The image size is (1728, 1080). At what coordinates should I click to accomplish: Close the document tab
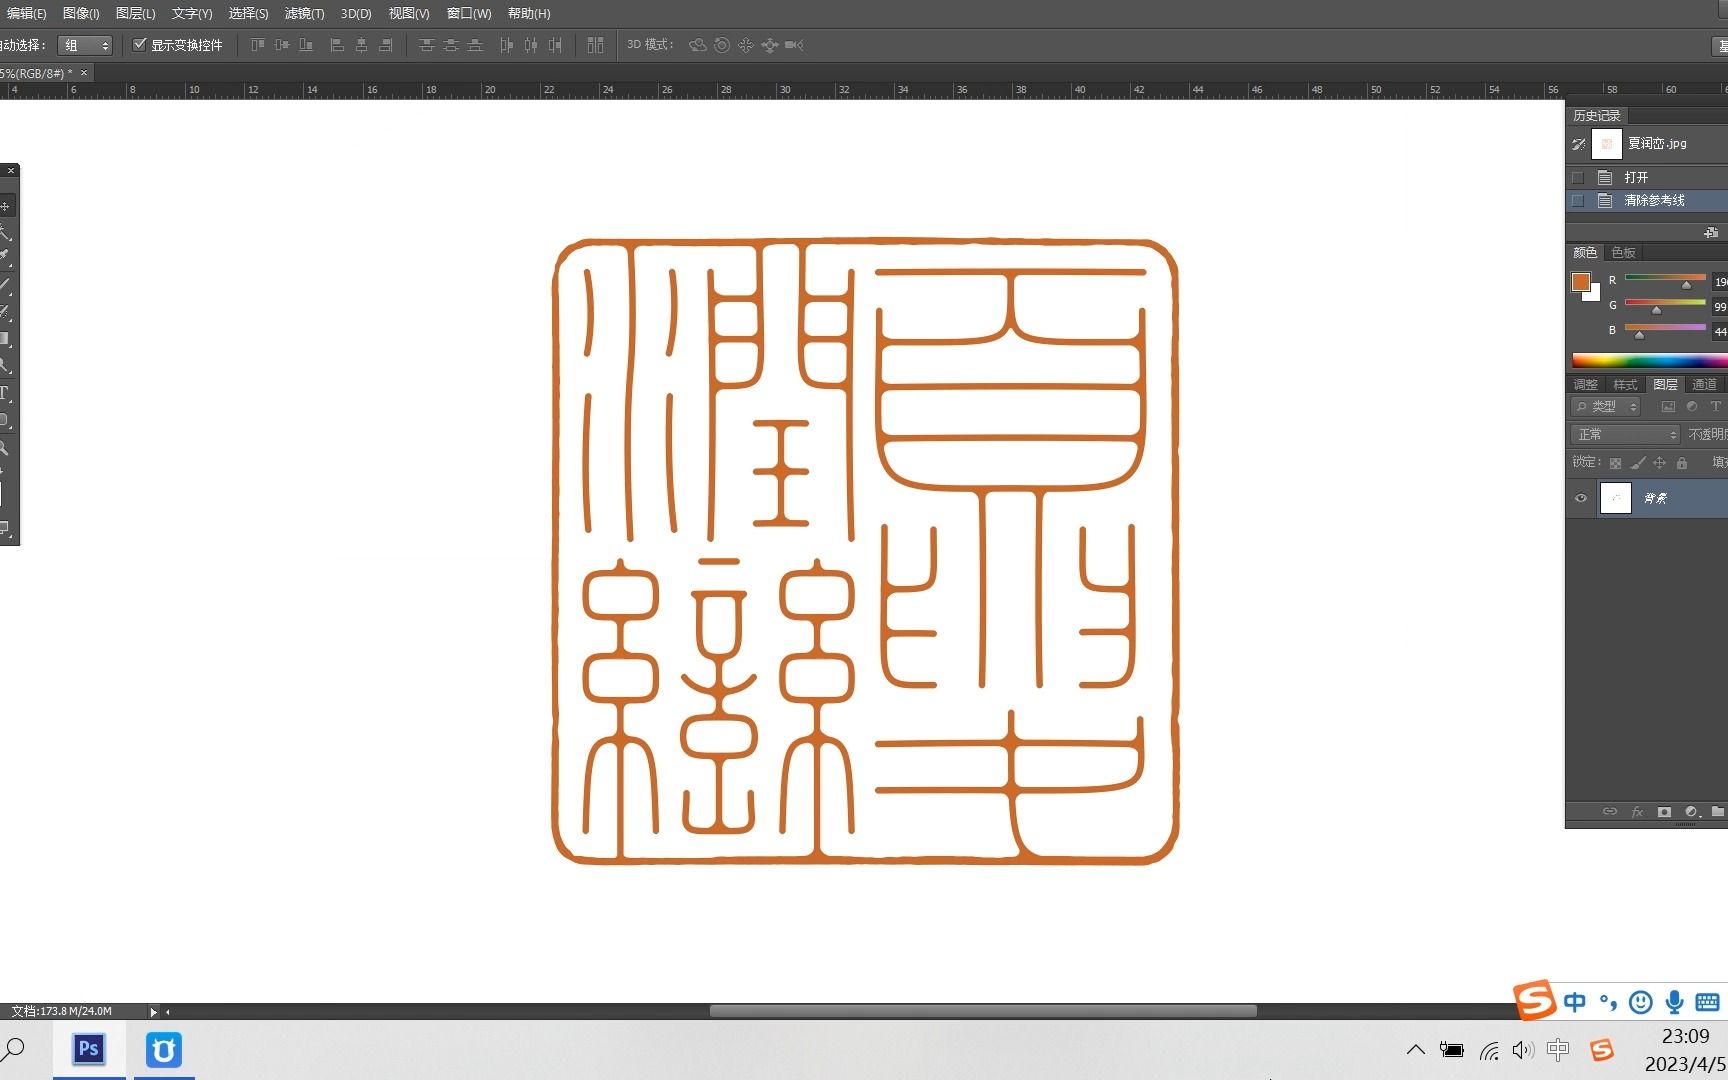[84, 73]
